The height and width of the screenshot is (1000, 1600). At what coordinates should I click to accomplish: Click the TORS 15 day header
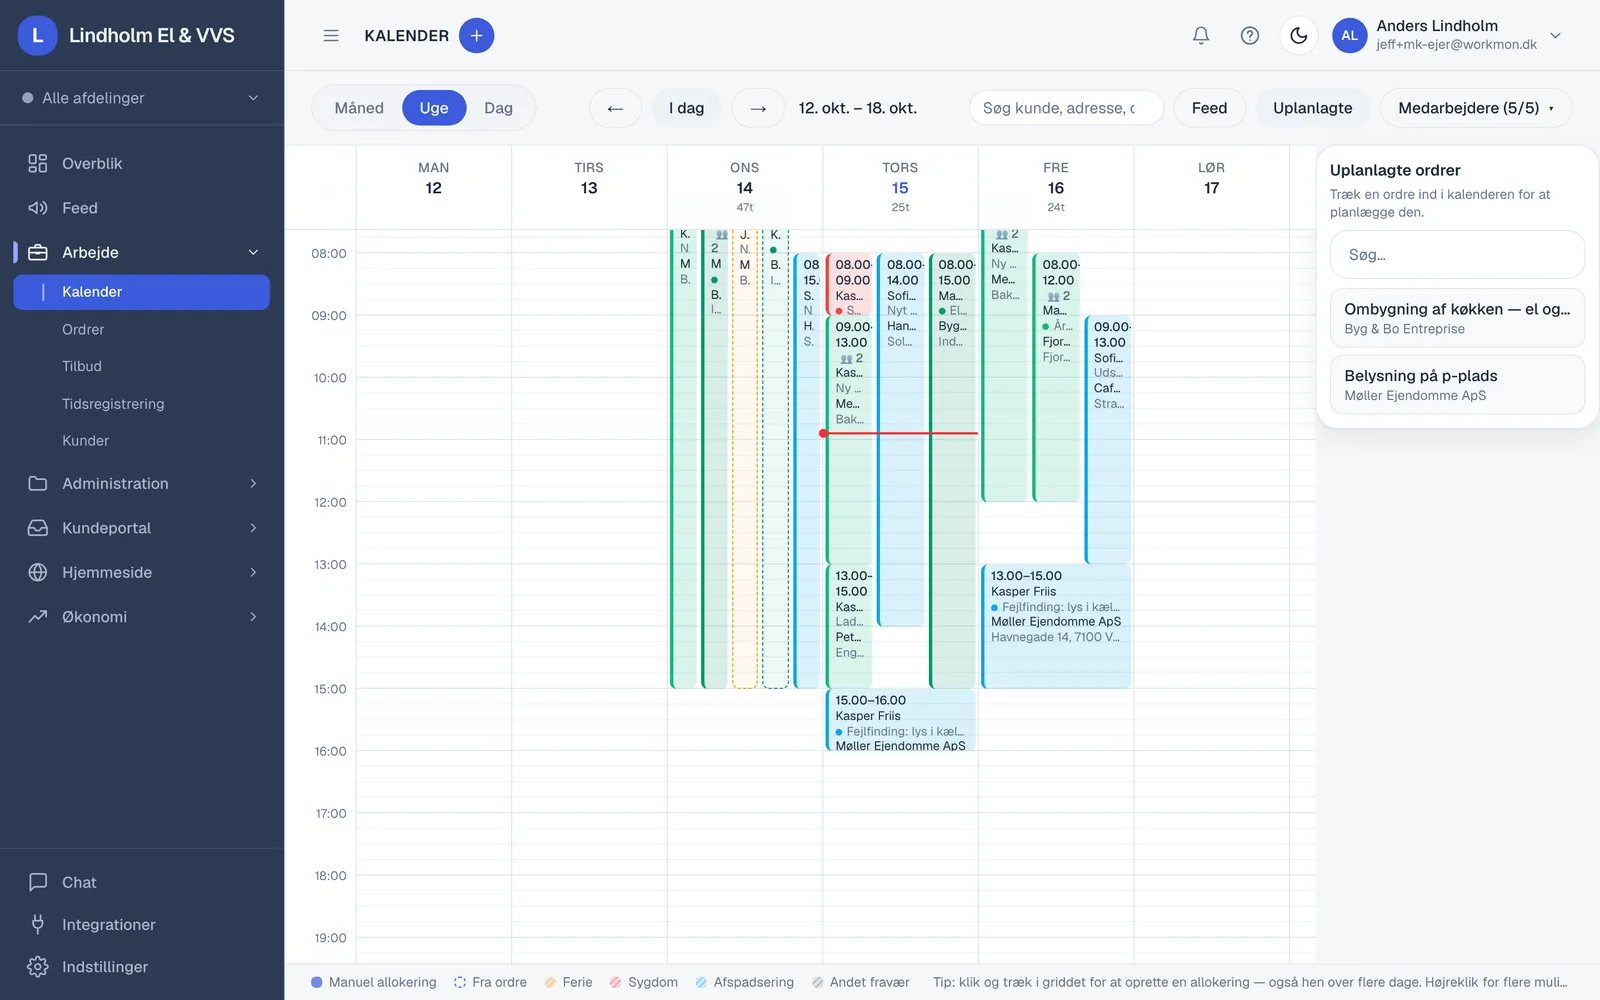[x=900, y=188]
